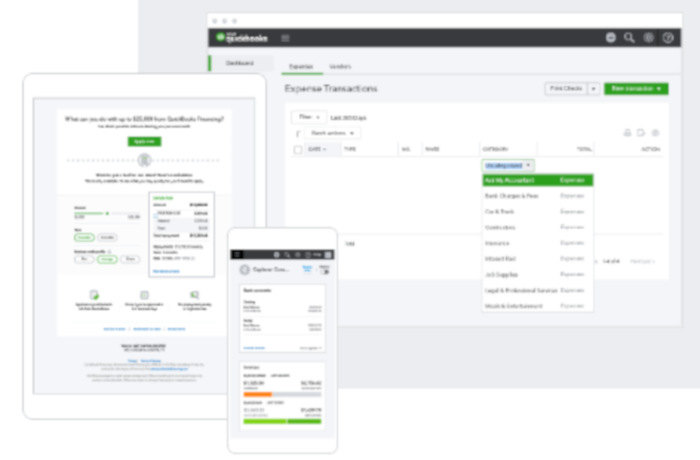This screenshot has height=460, width=700.
Task: Click the print icon above the table
Action: [627, 133]
